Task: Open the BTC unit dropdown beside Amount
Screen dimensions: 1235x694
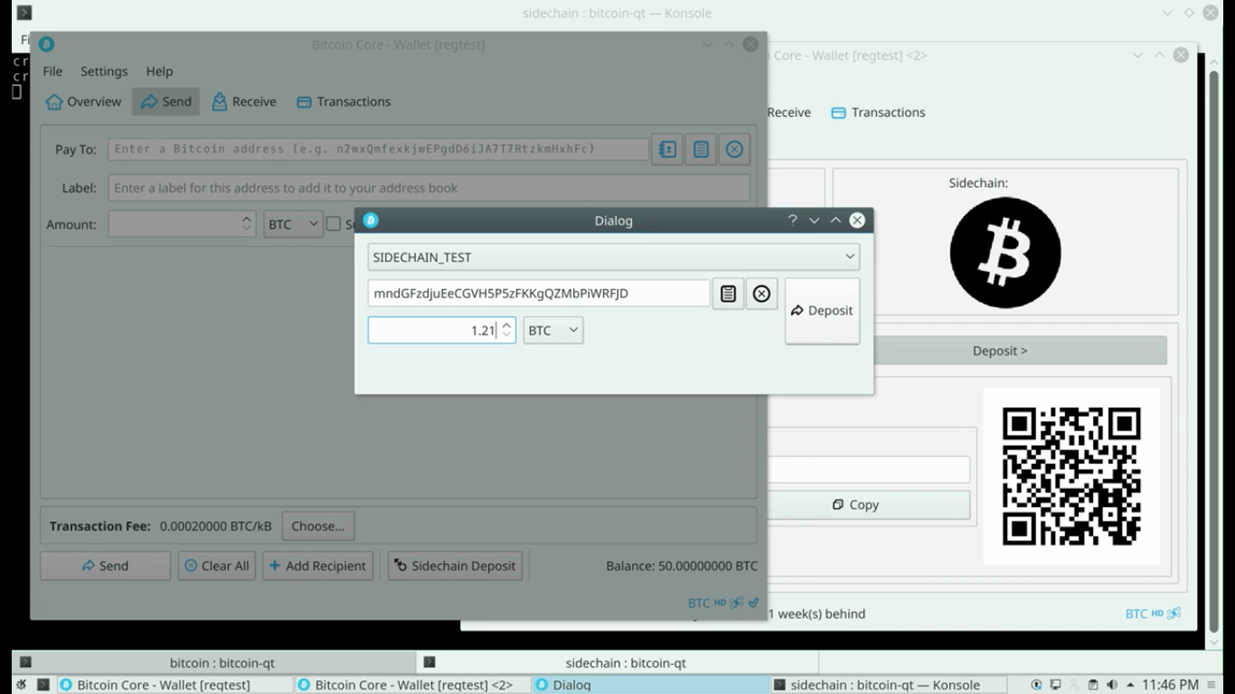Action: pyautogui.click(x=293, y=224)
